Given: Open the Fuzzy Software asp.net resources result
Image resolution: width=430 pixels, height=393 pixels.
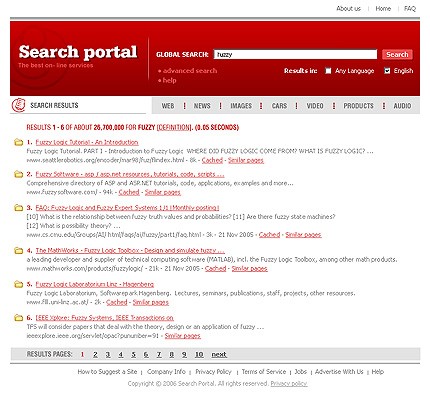Looking at the screenshot, I should [x=130, y=174].
